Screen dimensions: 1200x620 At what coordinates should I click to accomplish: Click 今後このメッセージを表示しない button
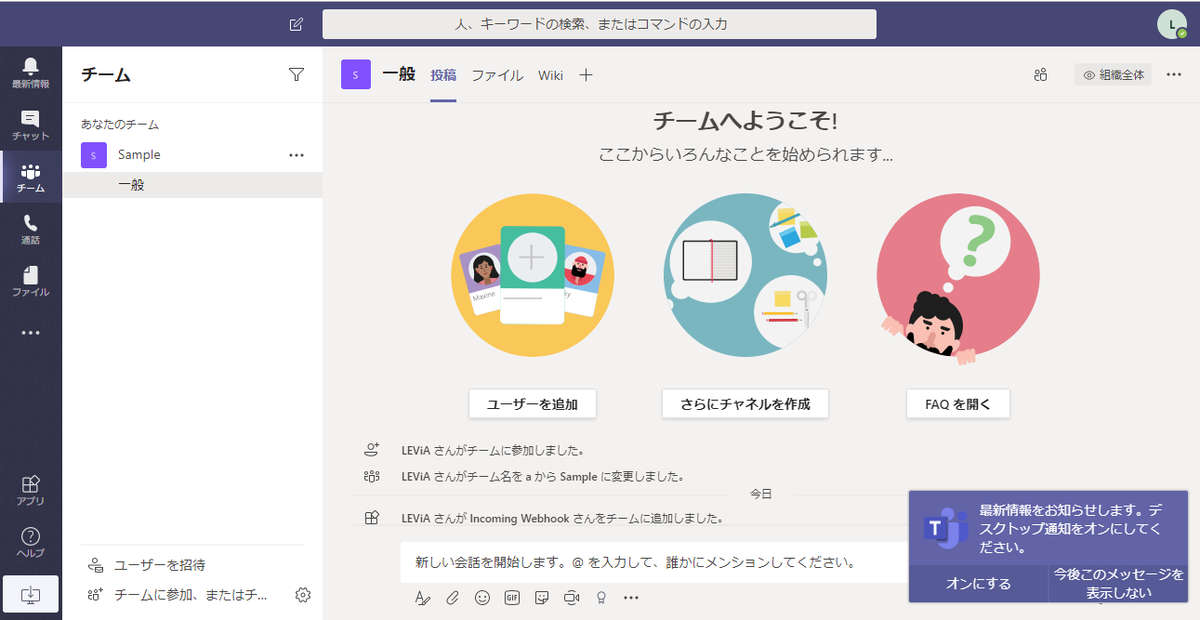tap(1118, 584)
